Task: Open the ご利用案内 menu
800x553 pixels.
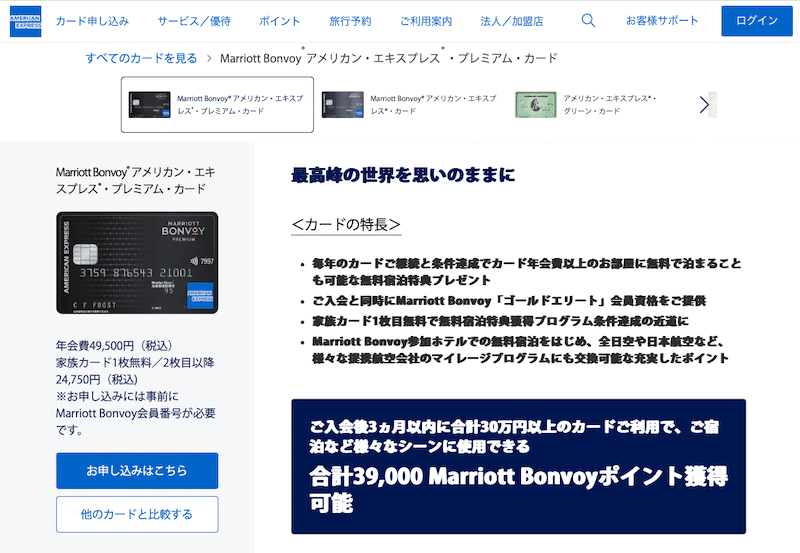Action: (426, 21)
